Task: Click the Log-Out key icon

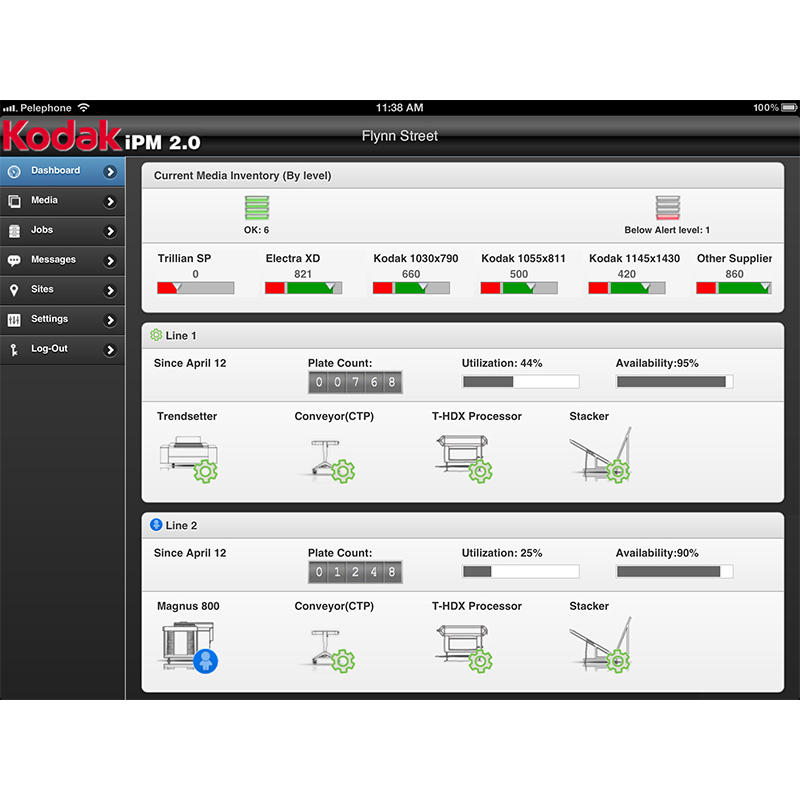Action: [14, 349]
